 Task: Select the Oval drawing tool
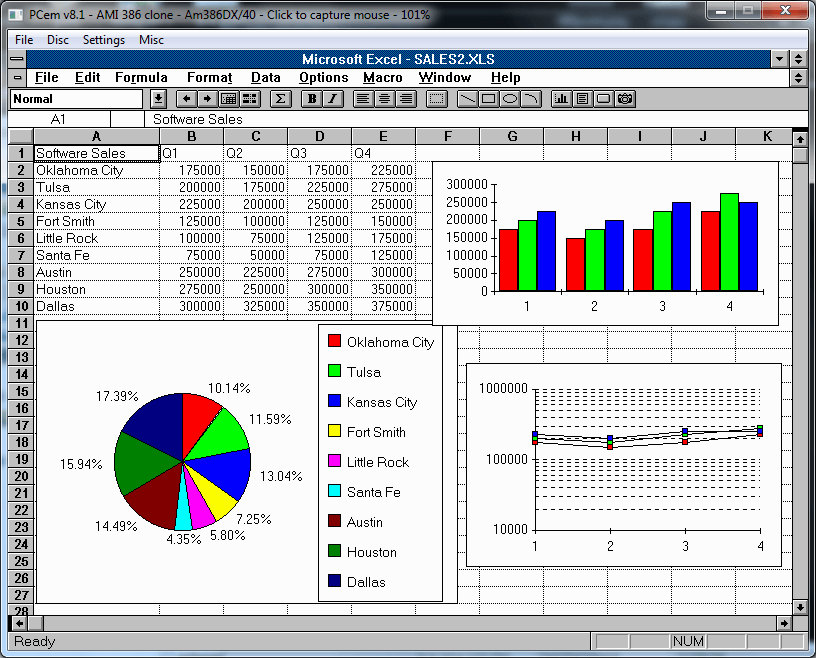click(510, 99)
